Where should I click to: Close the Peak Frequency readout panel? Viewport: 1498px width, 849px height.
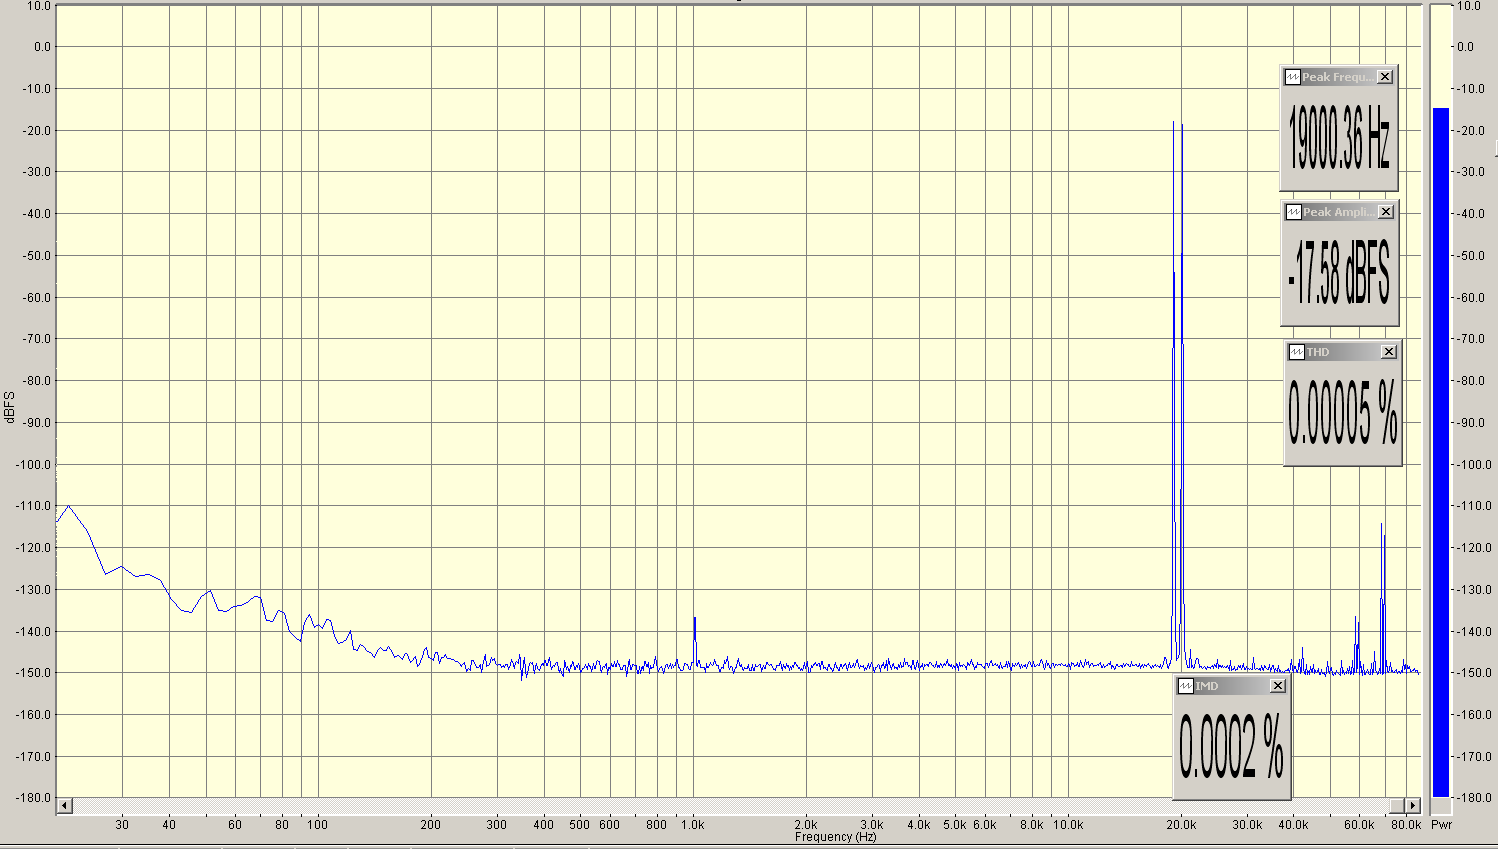[x=1385, y=77]
